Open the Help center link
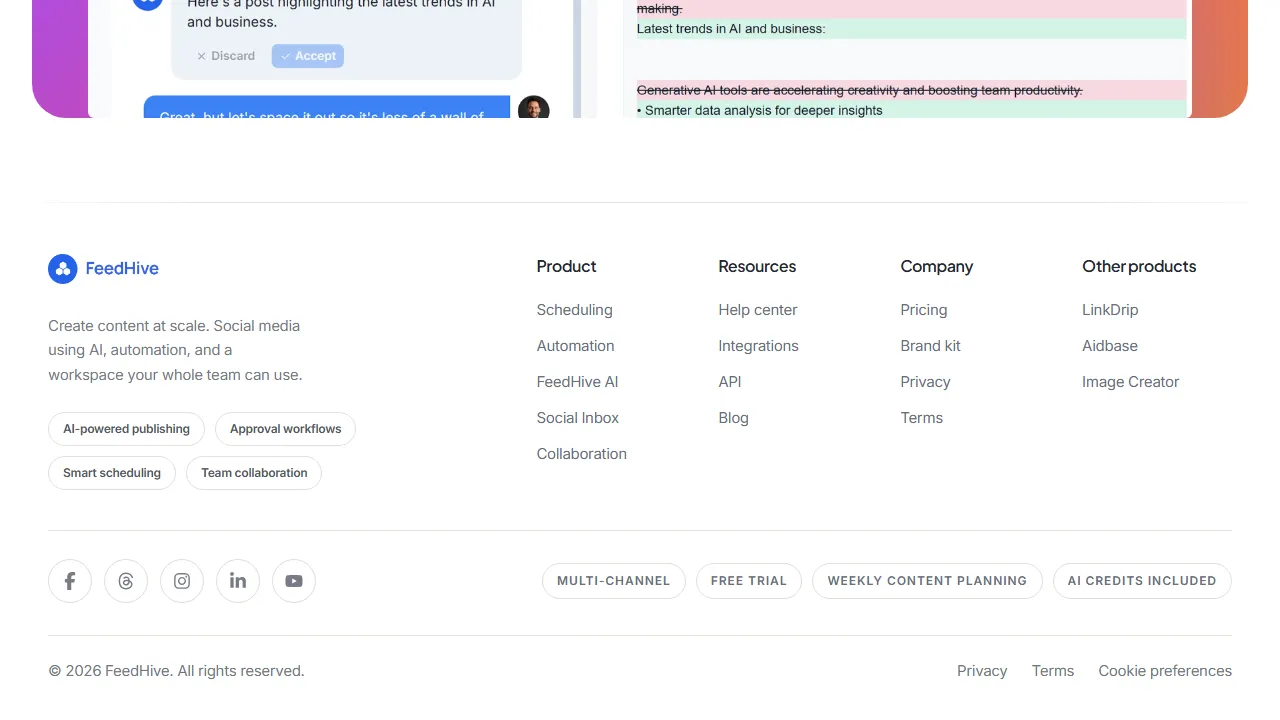This screenshot has width=1280, height=720. (758, 310)
